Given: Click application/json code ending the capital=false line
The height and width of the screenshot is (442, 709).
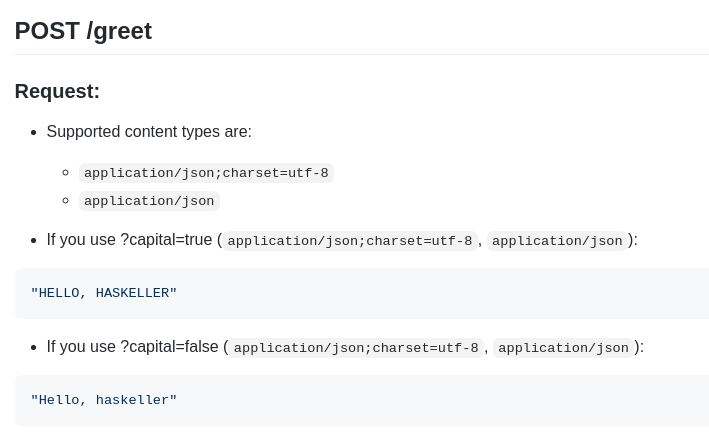Looking at the screenshot, I should tap(563, 348).
